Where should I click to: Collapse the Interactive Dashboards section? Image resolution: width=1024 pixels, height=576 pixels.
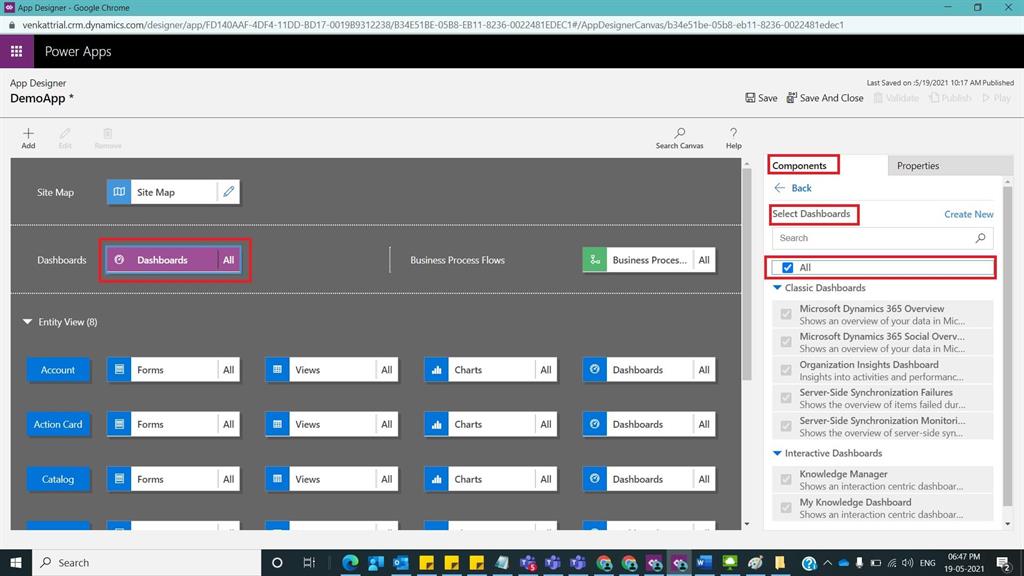(778, 453)
